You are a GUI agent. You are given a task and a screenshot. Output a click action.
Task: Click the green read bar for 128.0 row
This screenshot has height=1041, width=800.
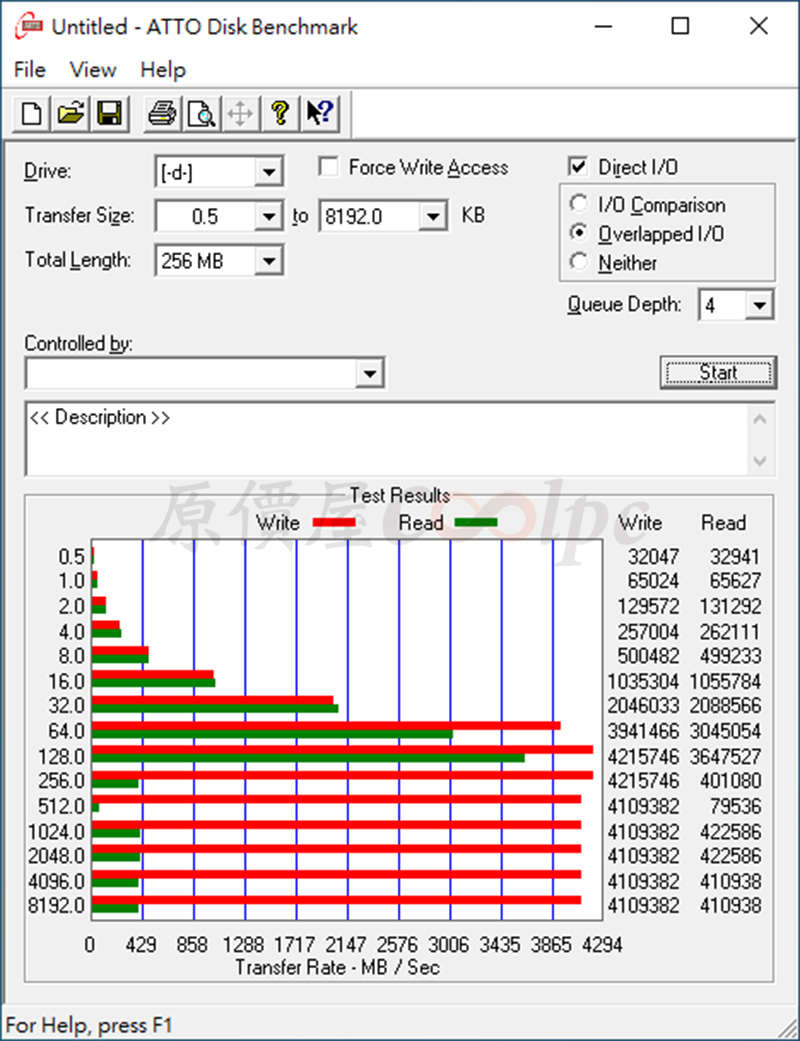click(308, 758)
